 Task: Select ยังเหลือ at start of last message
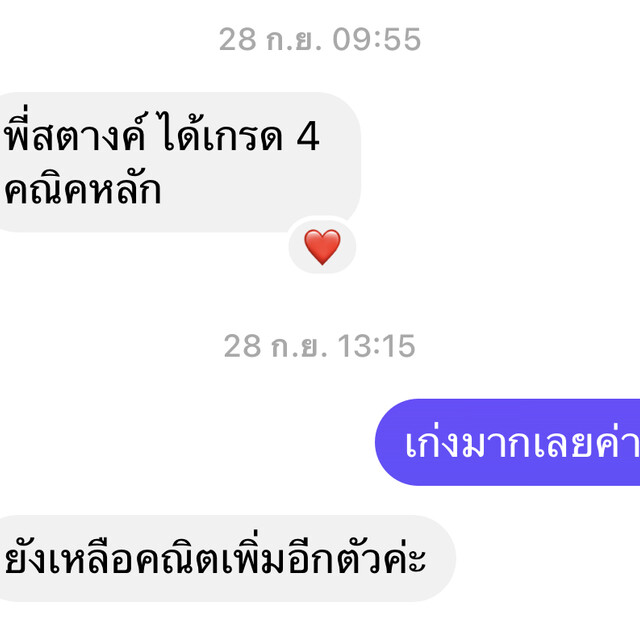point(69,558)
